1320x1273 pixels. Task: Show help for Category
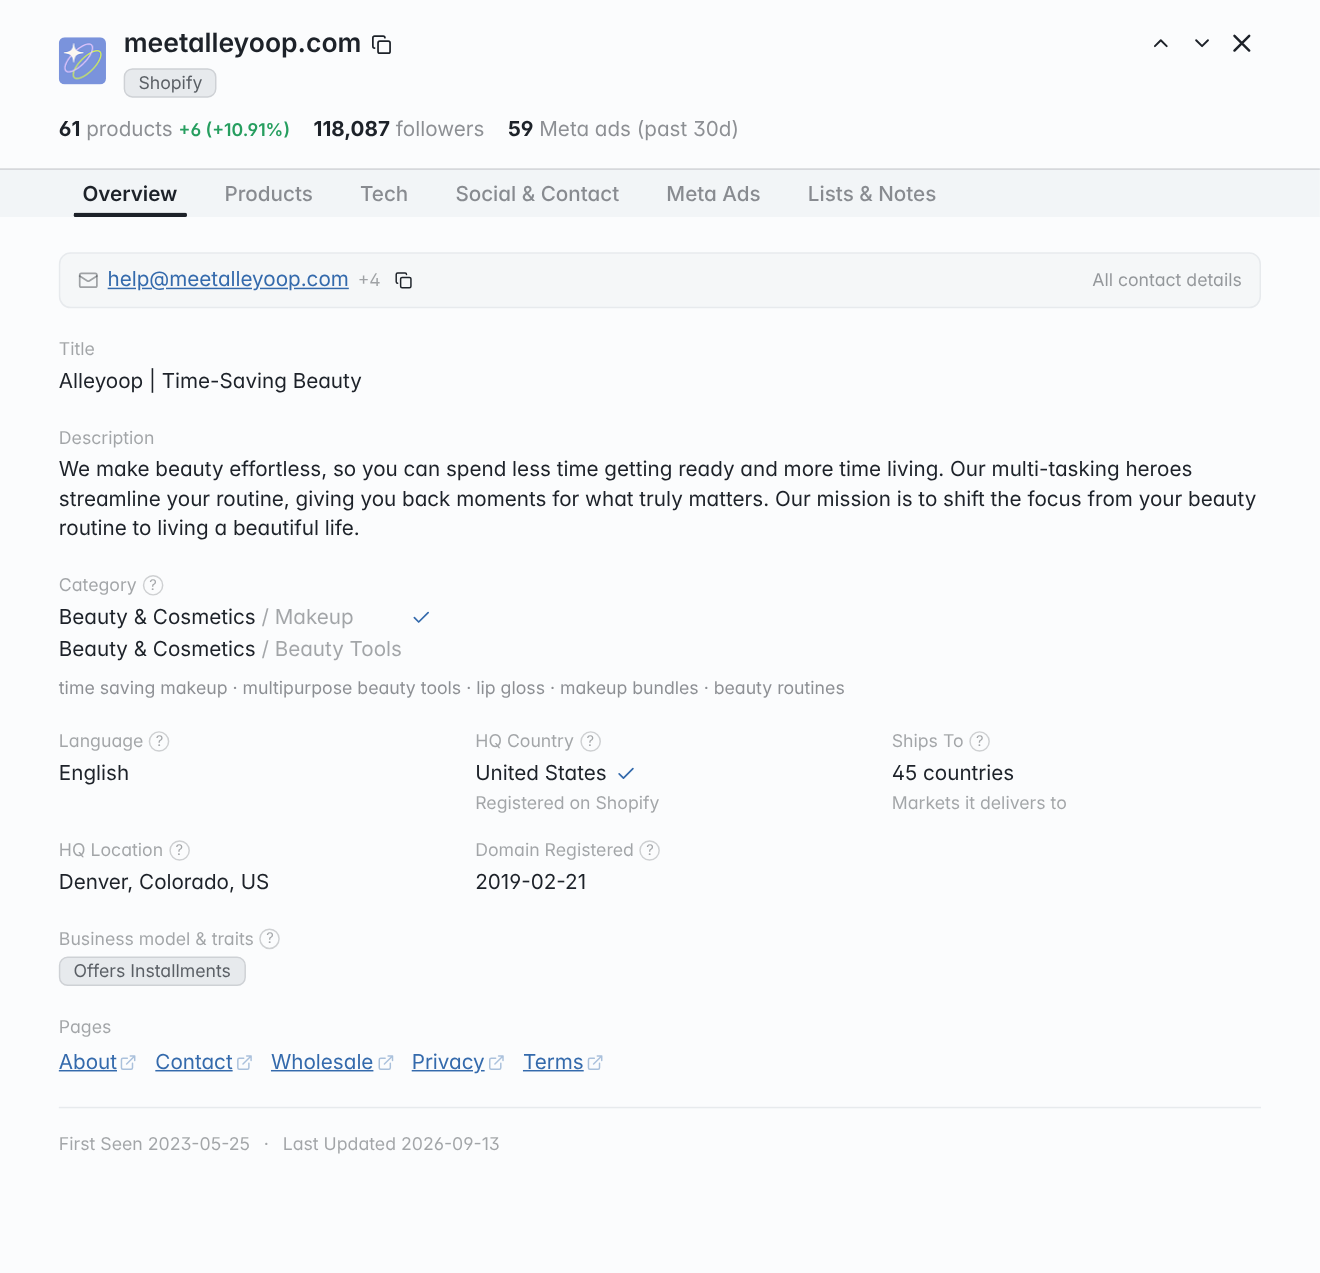[153, 585]
